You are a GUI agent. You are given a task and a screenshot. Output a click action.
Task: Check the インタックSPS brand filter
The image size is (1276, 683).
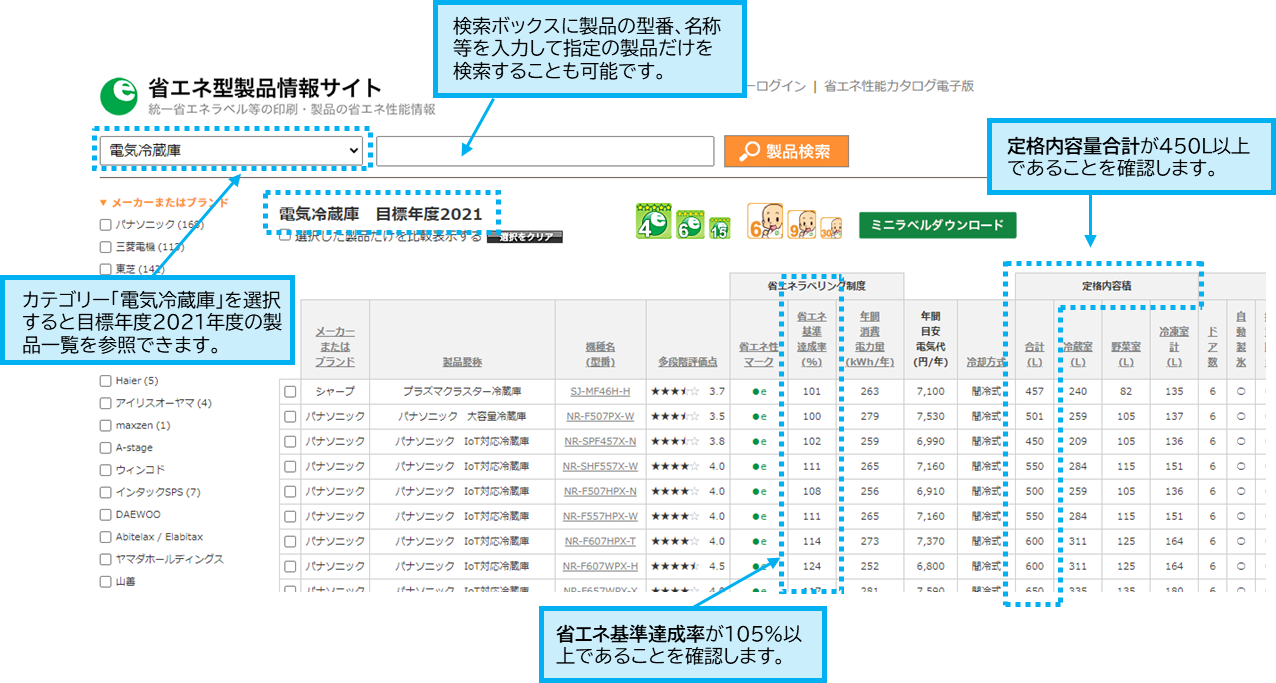pos(105,493)
